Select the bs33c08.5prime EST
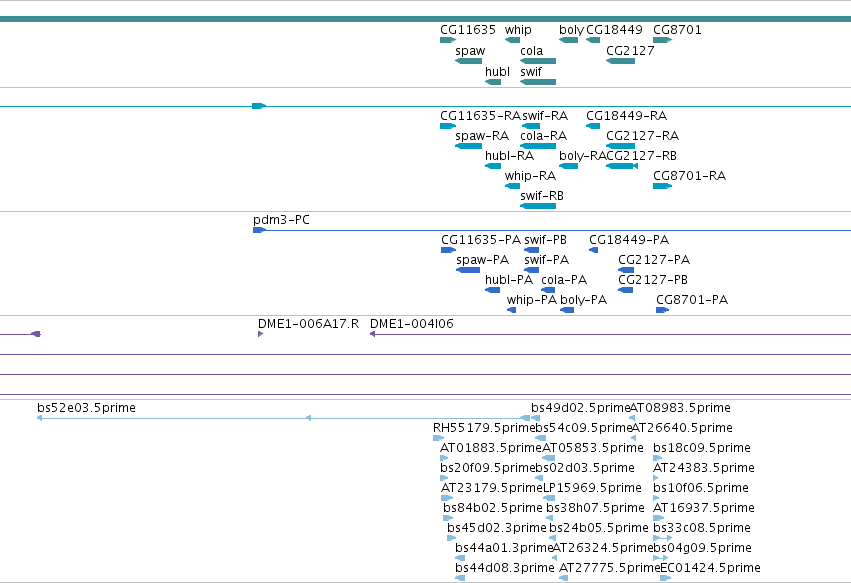851x583 pixels. coord(663,538)
